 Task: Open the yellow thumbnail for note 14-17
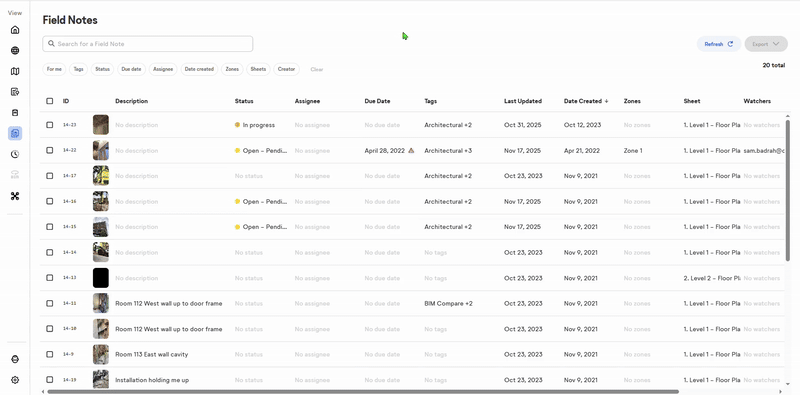pyautogui.click(x=101, y=176)
